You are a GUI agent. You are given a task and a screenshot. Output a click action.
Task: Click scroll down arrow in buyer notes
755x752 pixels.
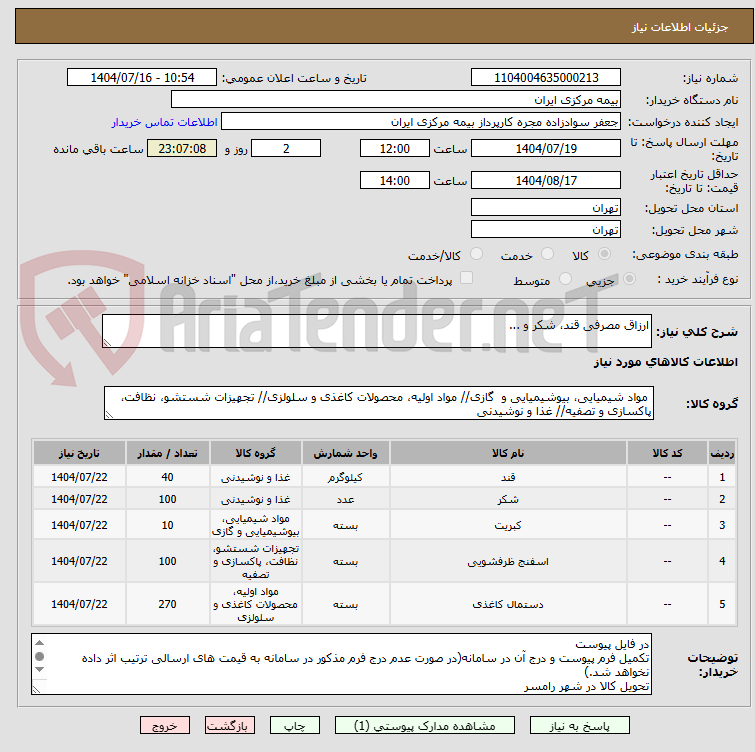(39, 670)
